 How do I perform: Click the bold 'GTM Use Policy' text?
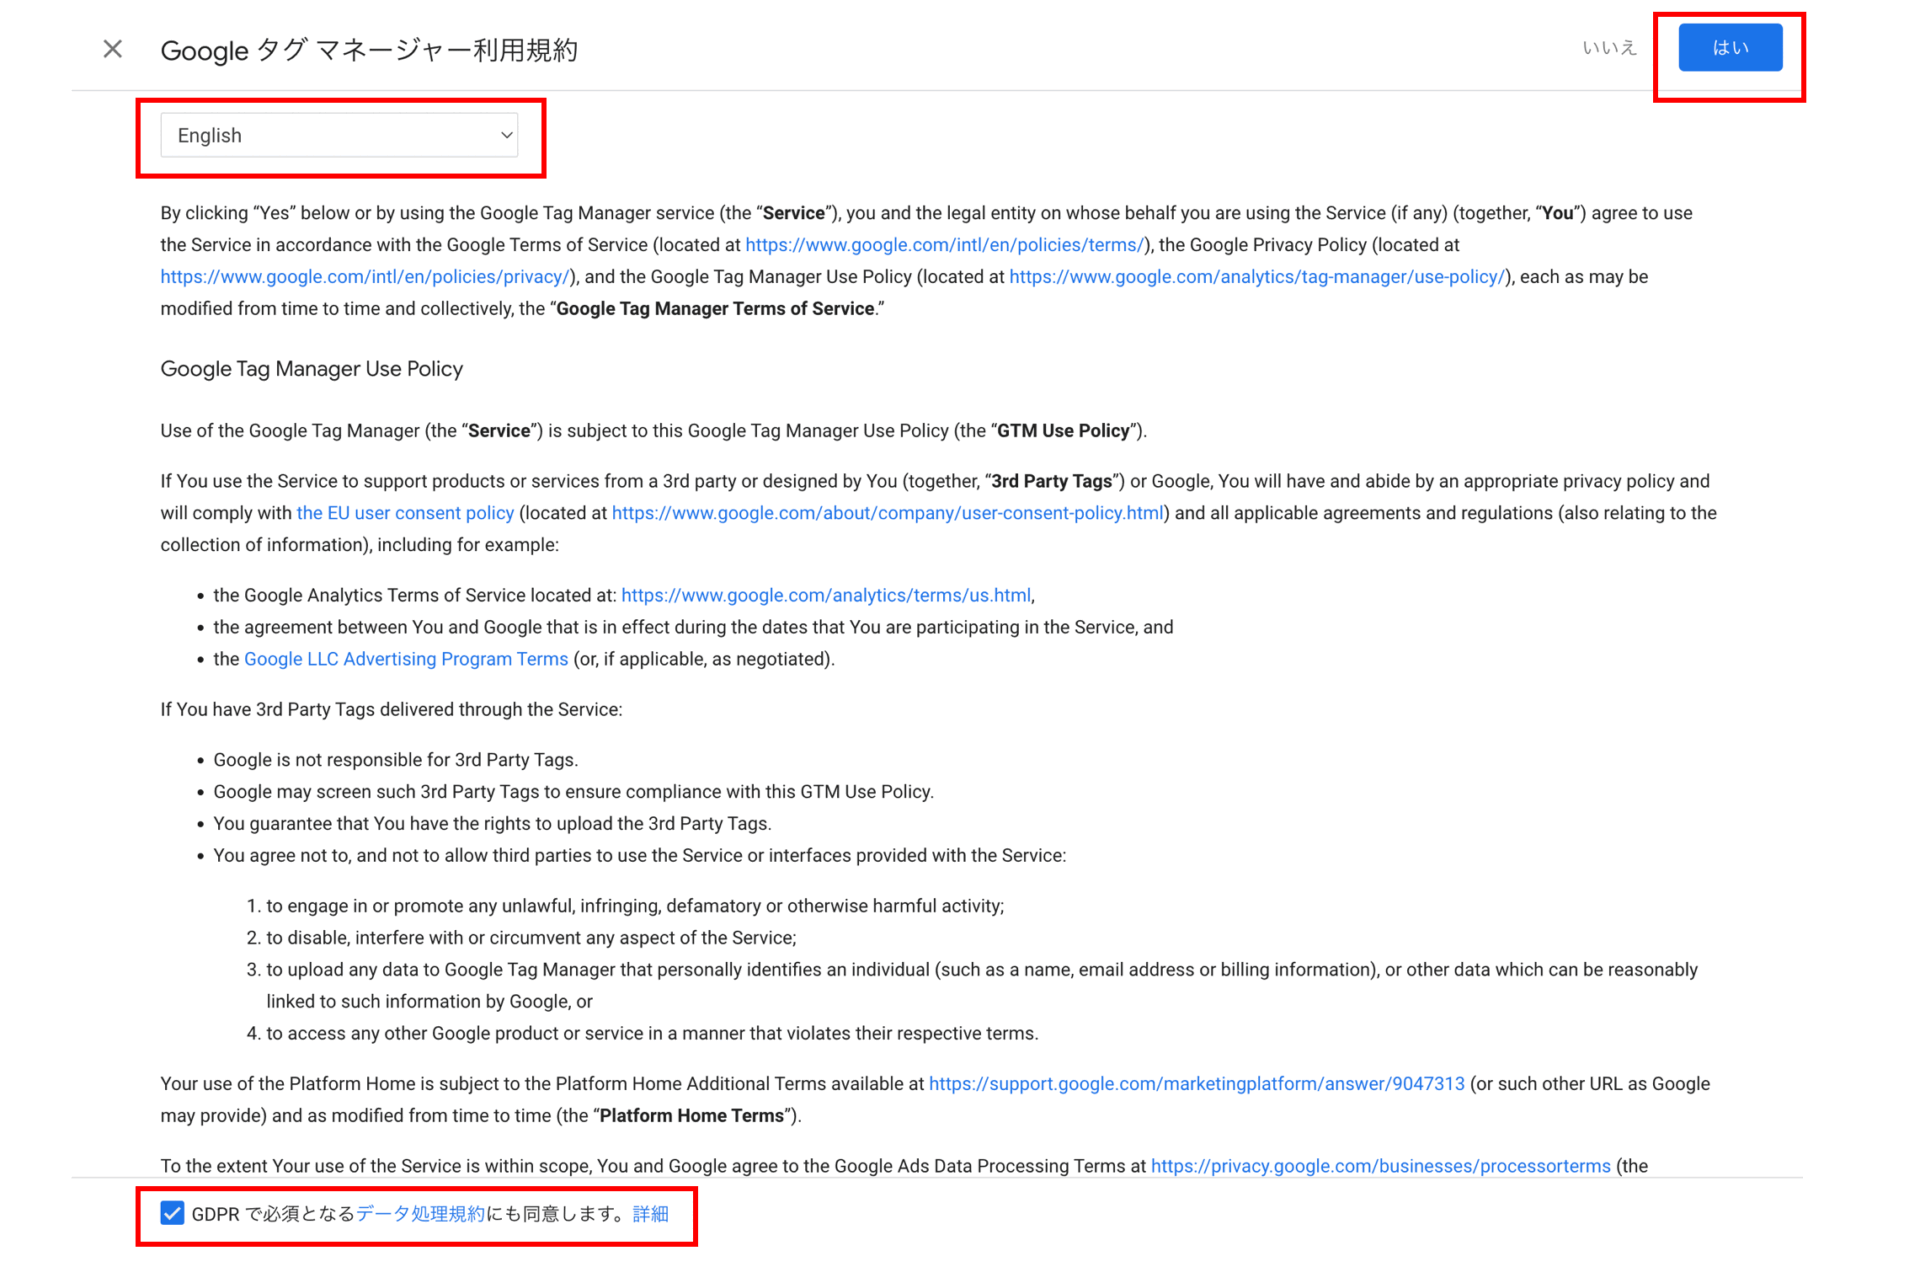tap(1063, 431)
